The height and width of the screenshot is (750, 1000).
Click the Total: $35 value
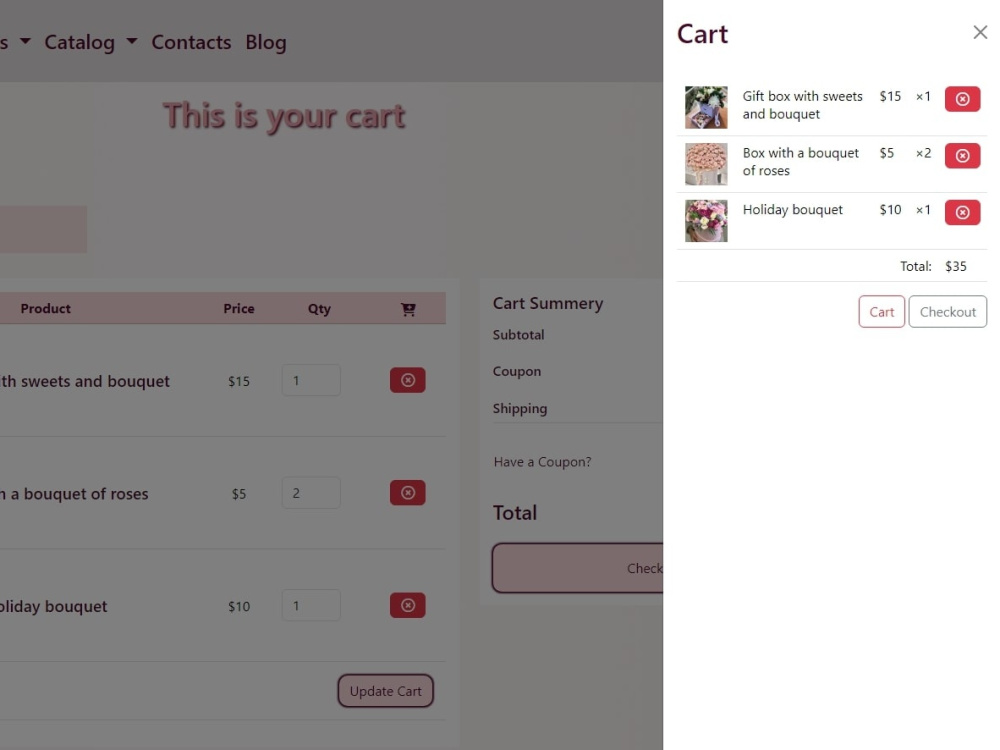[x=955, y=267]
